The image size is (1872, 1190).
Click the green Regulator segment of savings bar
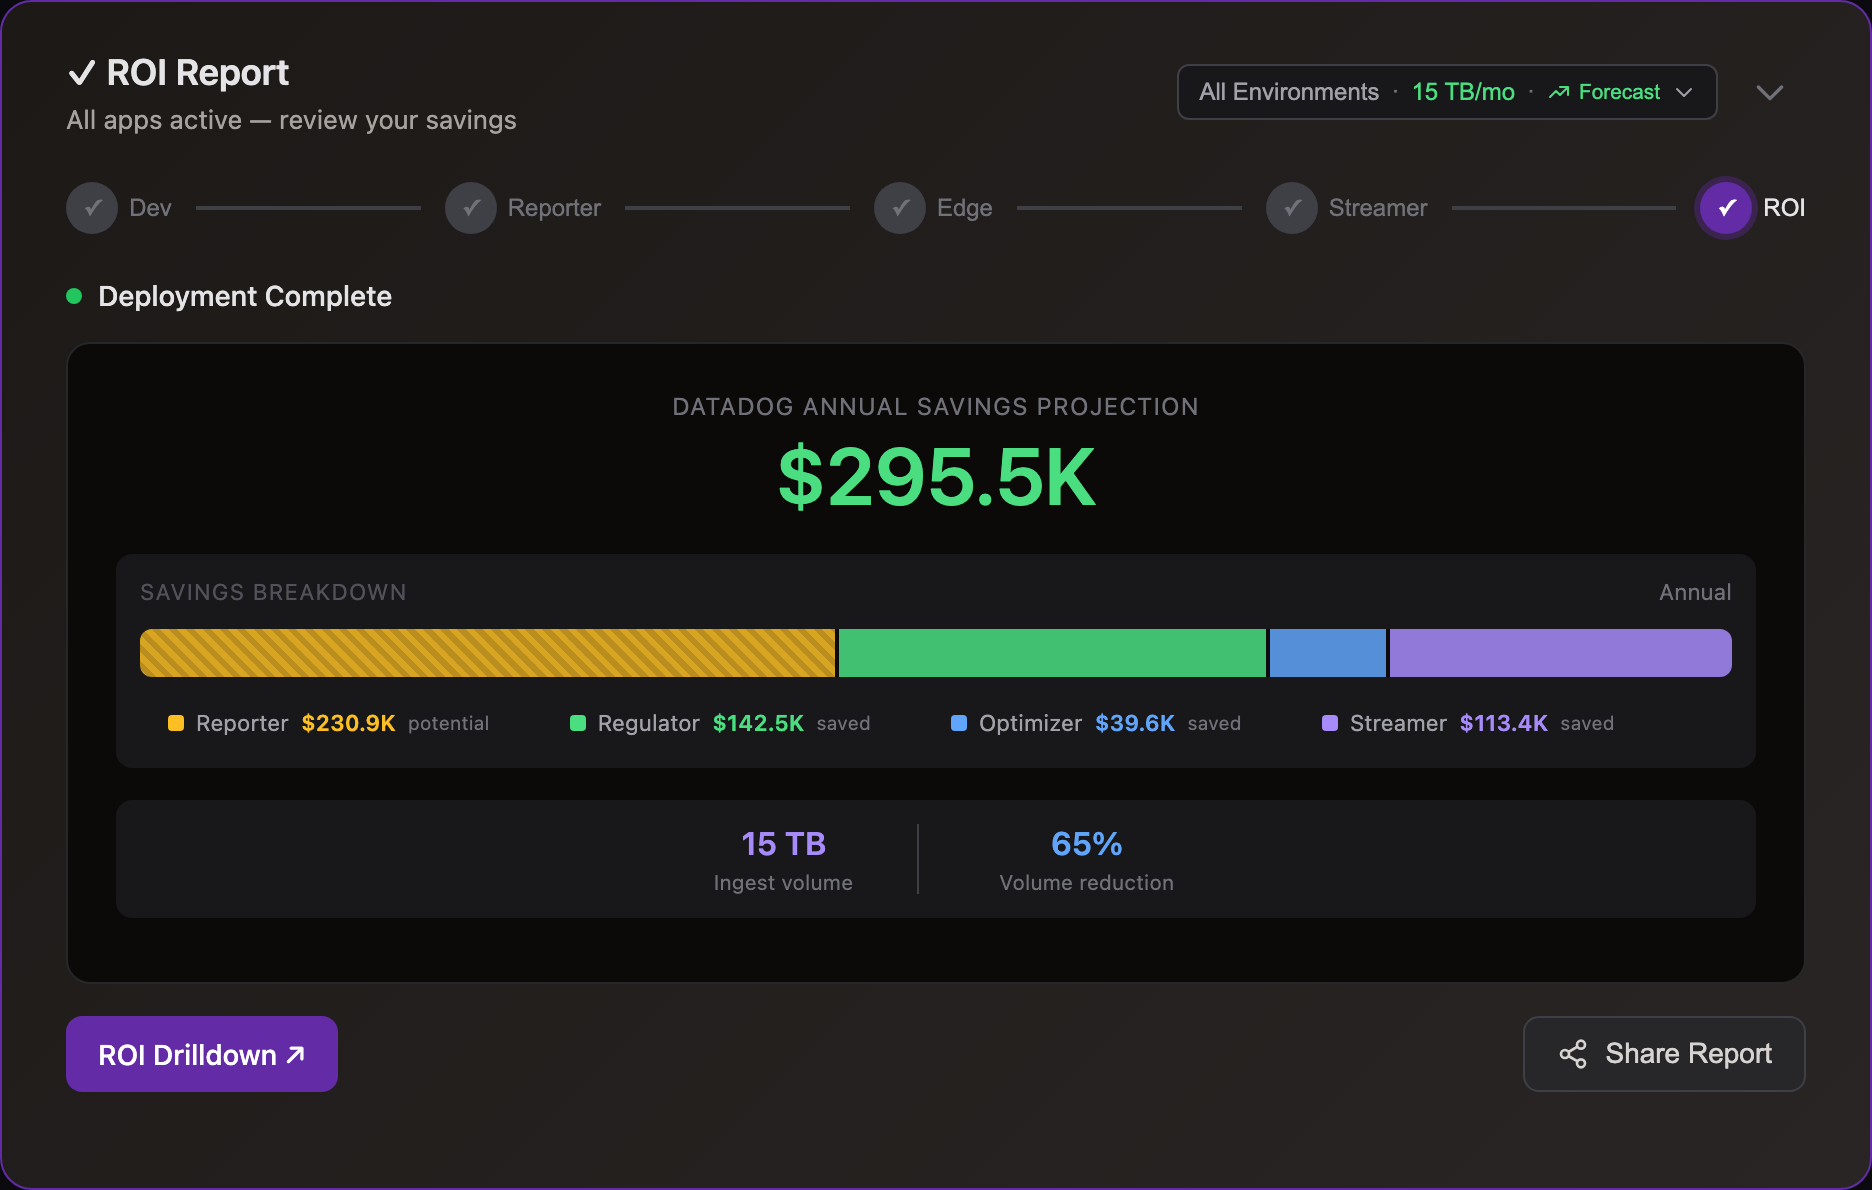point(1051,653)
